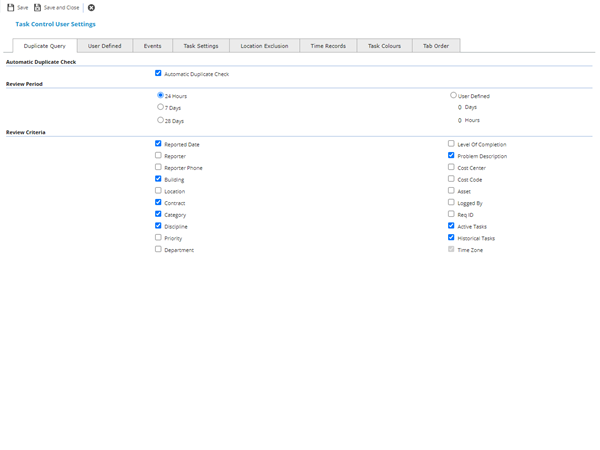The width and height of the screenshot is (600, 450).
Task: Uncheck the Historical Tasks checkbox
Action: [x=451, y=238]
